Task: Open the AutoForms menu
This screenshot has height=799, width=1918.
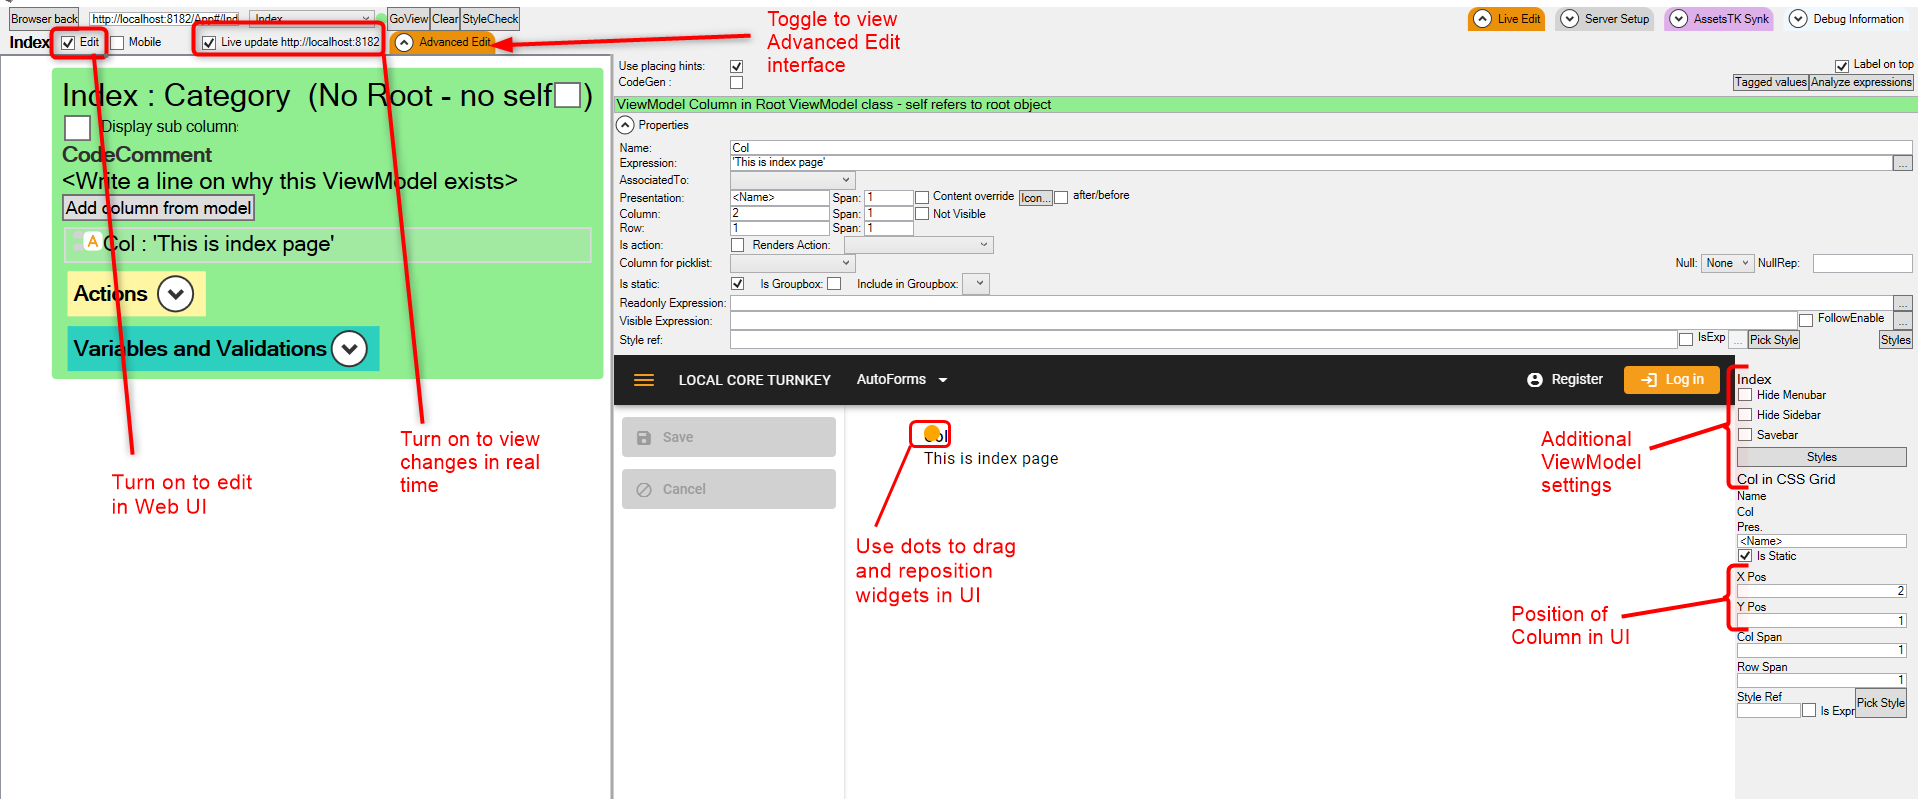Action: click(x=901, y=380)
